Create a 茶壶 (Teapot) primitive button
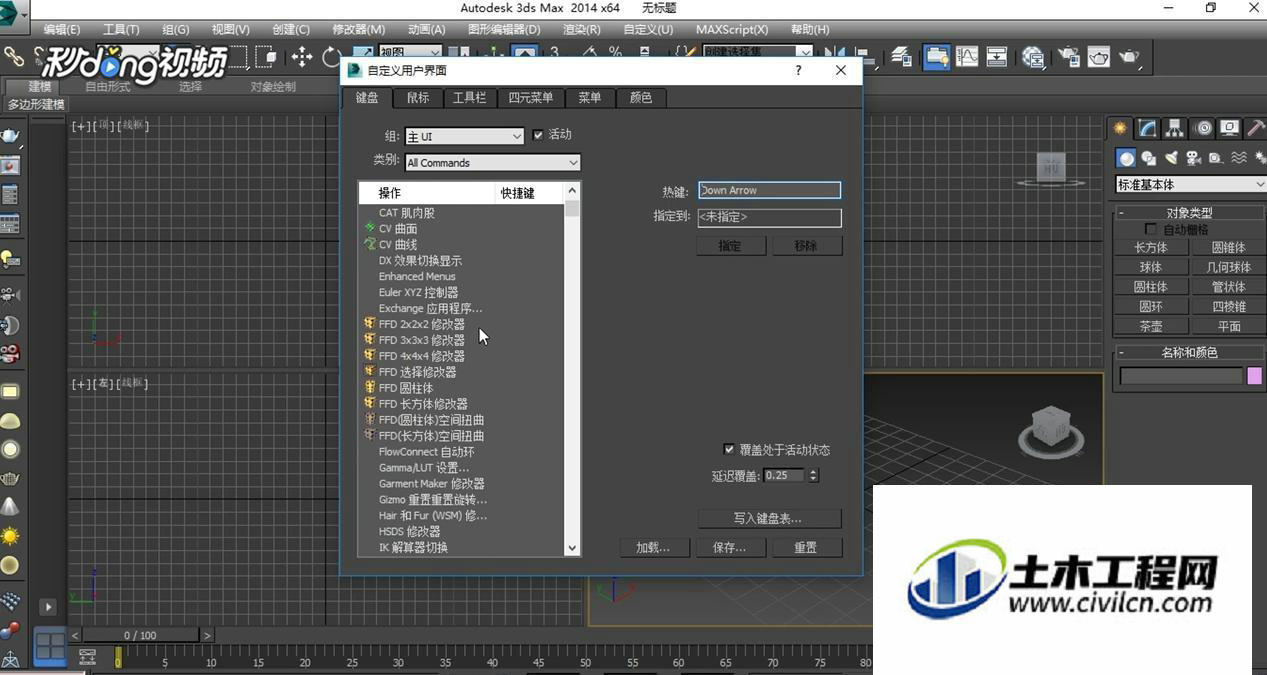This screenshot has height=675, width=1267. tap(1151, 327)
